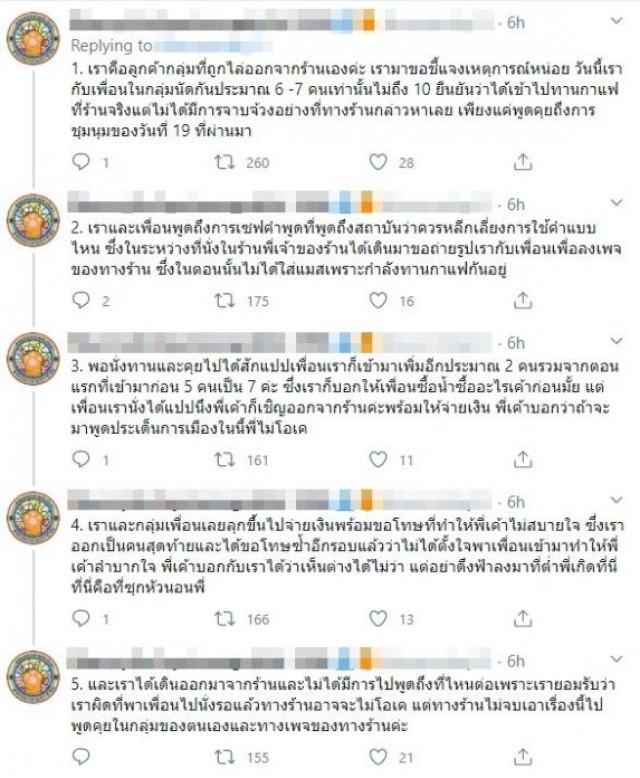
Task: Share the first tweet in the thread
Action: 523,162
